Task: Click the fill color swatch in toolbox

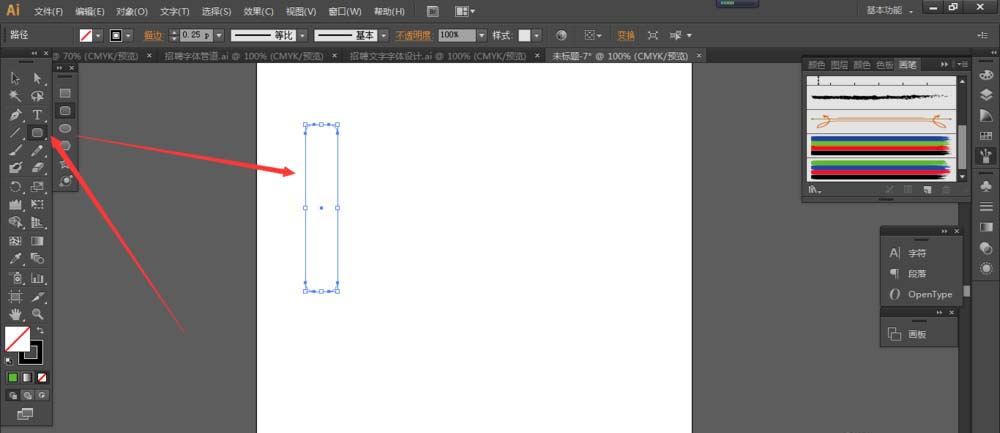Action: pyautogui.click(x=17, y=339)
